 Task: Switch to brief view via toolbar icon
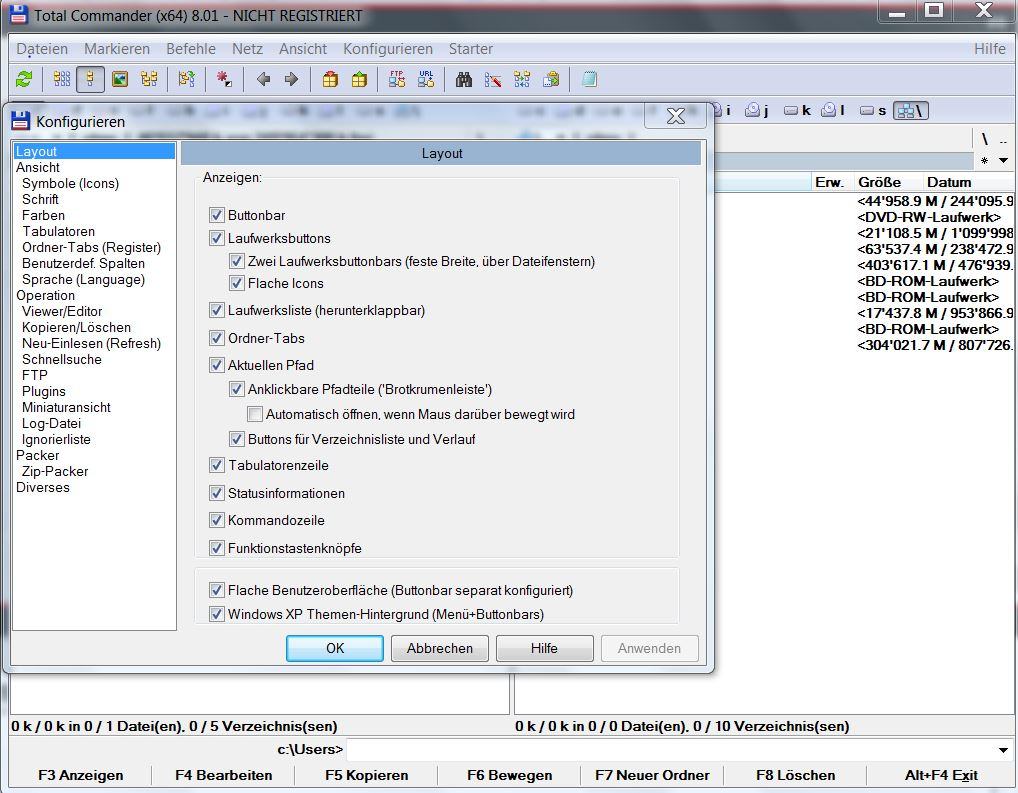[62, 79]
